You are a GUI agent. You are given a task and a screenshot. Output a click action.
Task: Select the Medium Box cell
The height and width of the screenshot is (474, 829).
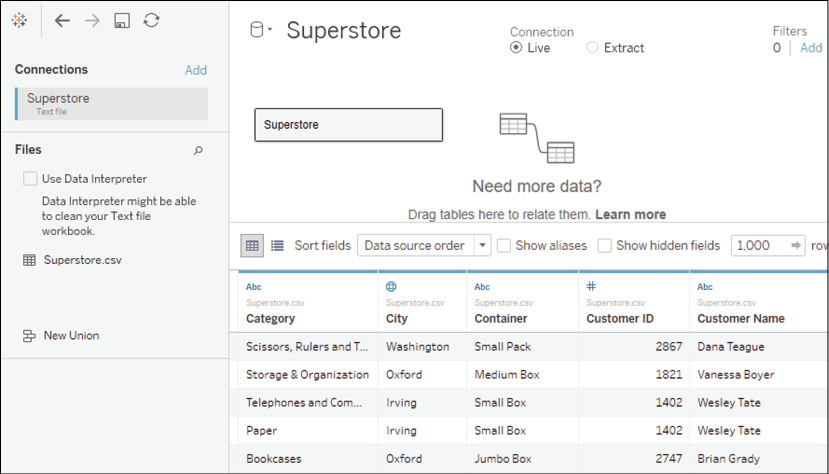pos(523,375)
